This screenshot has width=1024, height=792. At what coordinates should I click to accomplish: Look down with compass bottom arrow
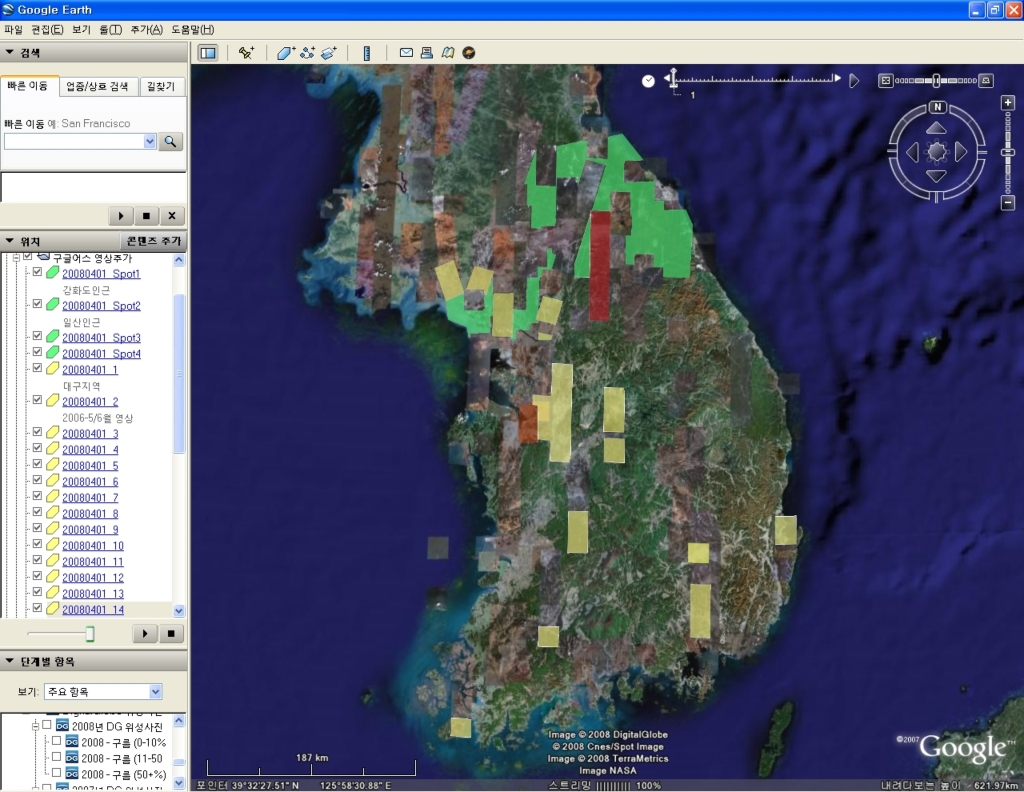tap(936, 176)
